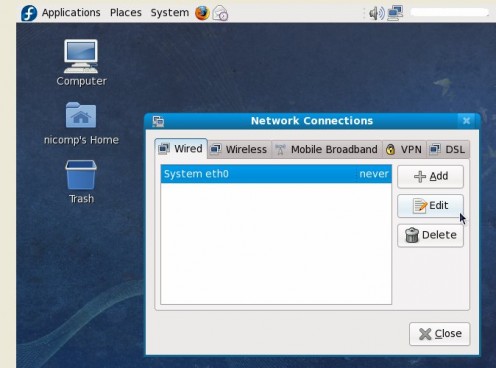Viewport: 496px width, 368px height.
Task: Open the NetworkManager applet tray icon
Action: (x=395, y=13)
